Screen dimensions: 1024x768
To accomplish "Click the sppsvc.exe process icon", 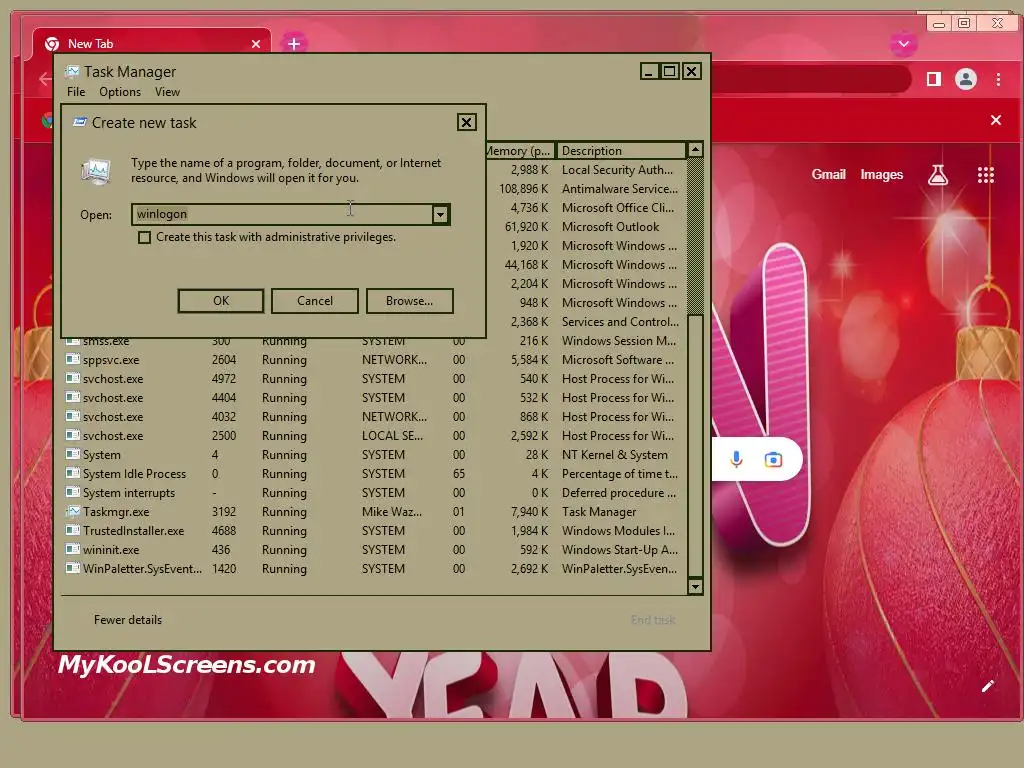I will (x=72, y=359).
